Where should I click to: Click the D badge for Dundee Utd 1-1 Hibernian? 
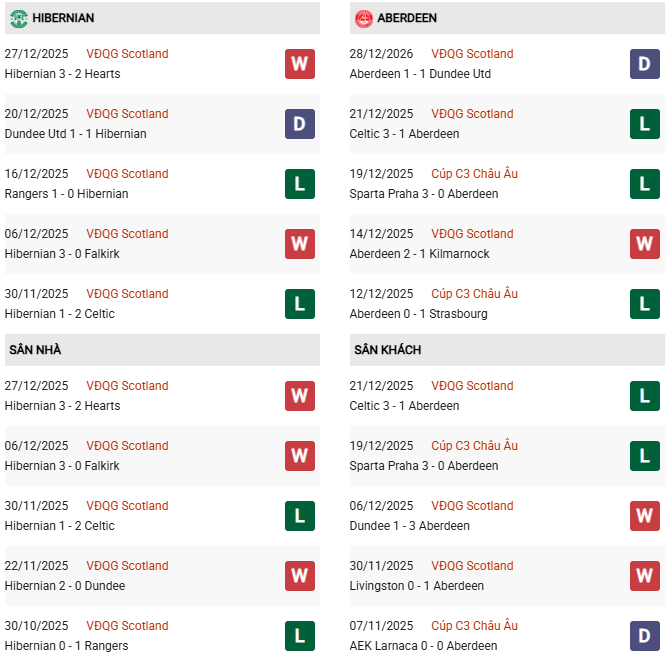pos(299,124)
